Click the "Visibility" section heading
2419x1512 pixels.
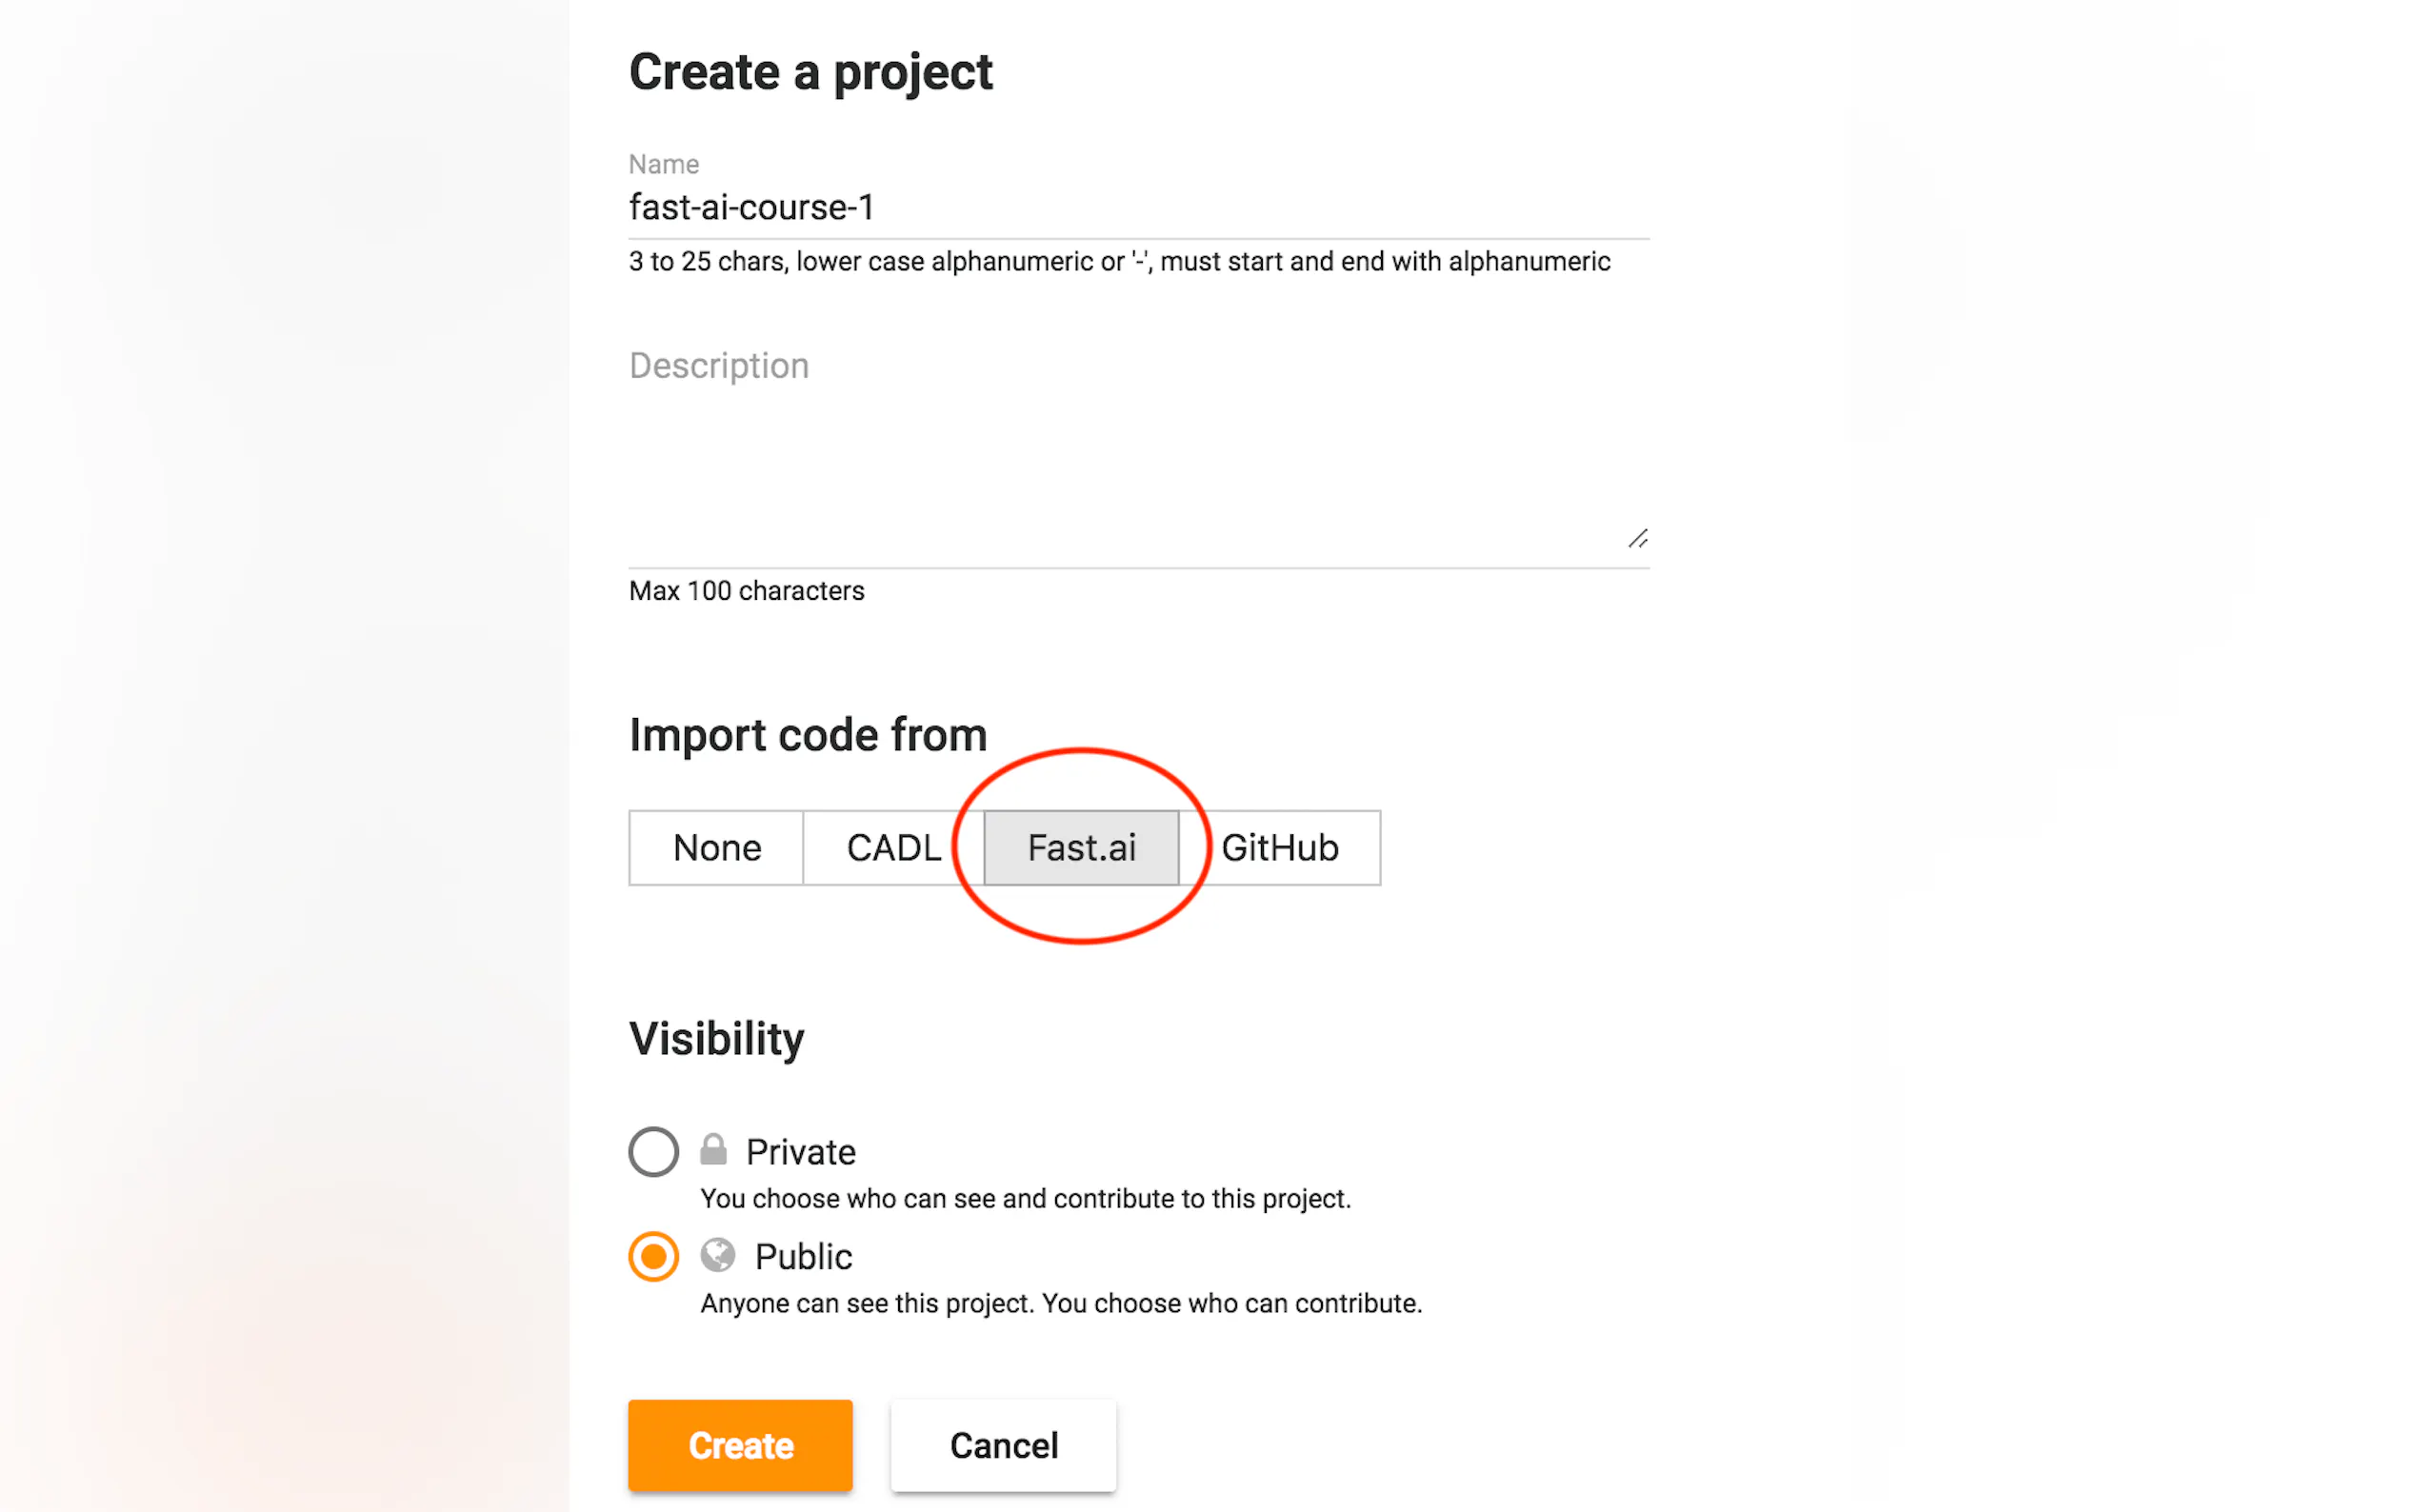pos(716,1039)
